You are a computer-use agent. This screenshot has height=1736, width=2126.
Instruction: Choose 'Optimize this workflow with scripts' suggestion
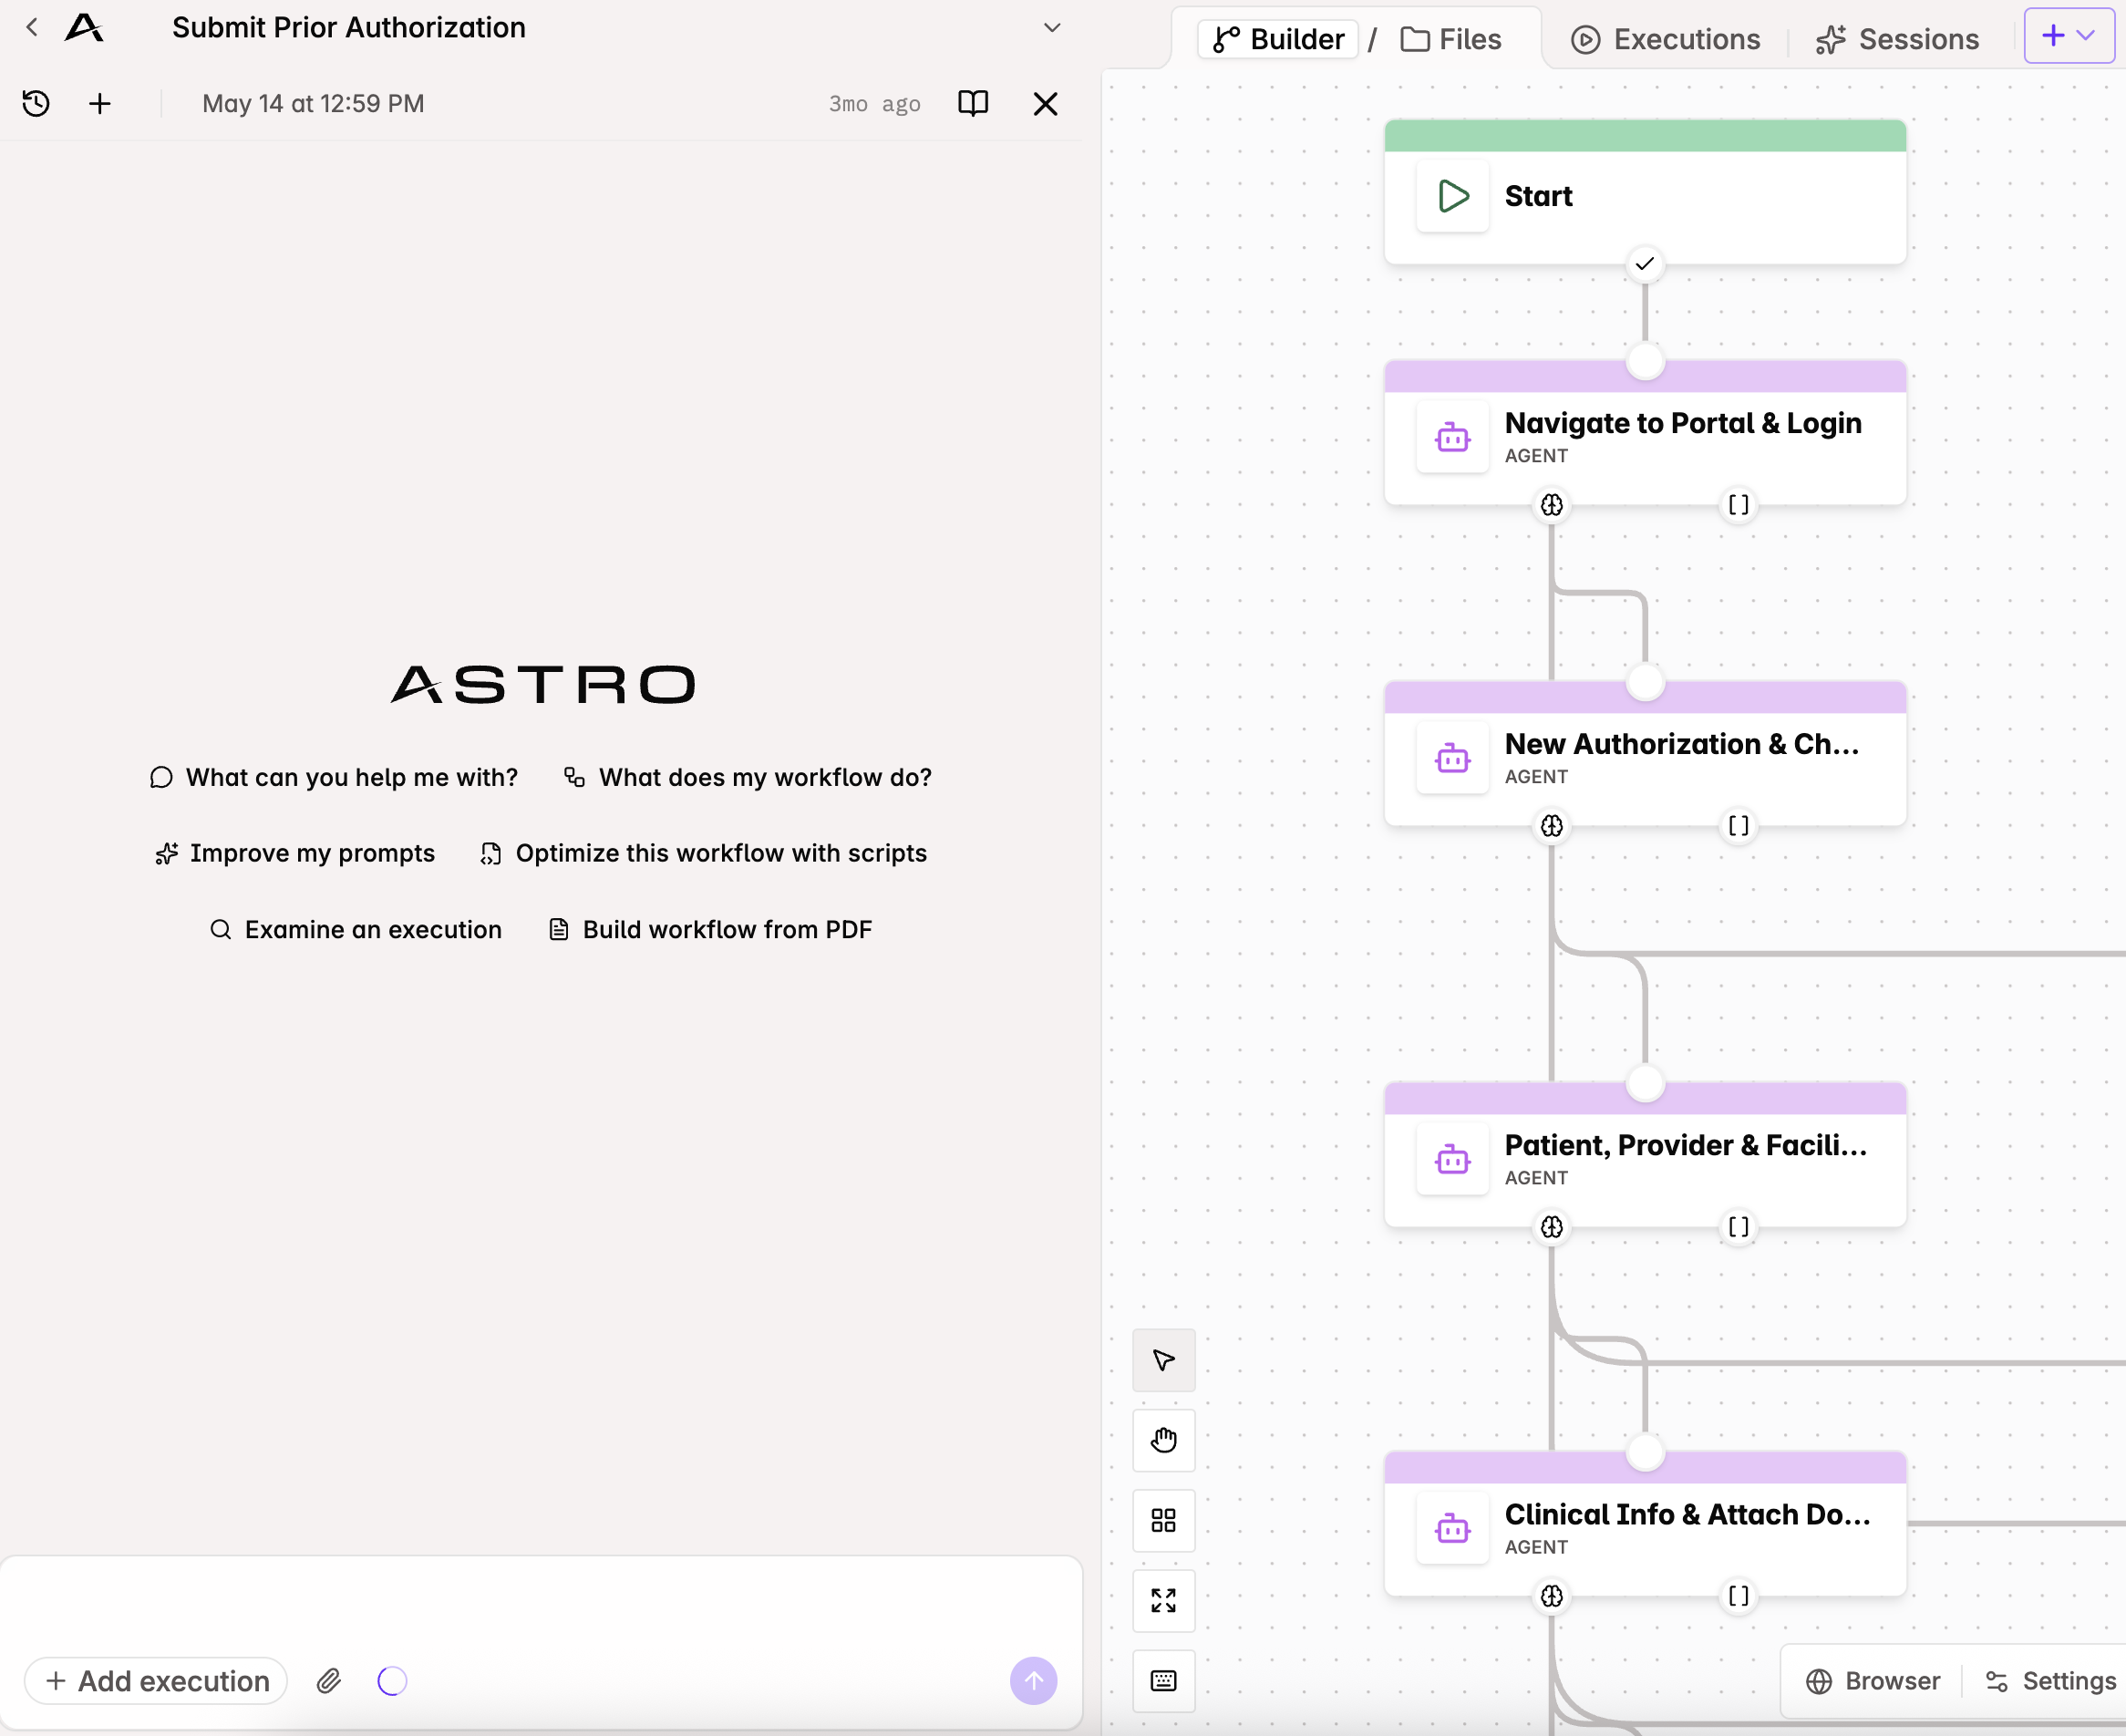703,853
